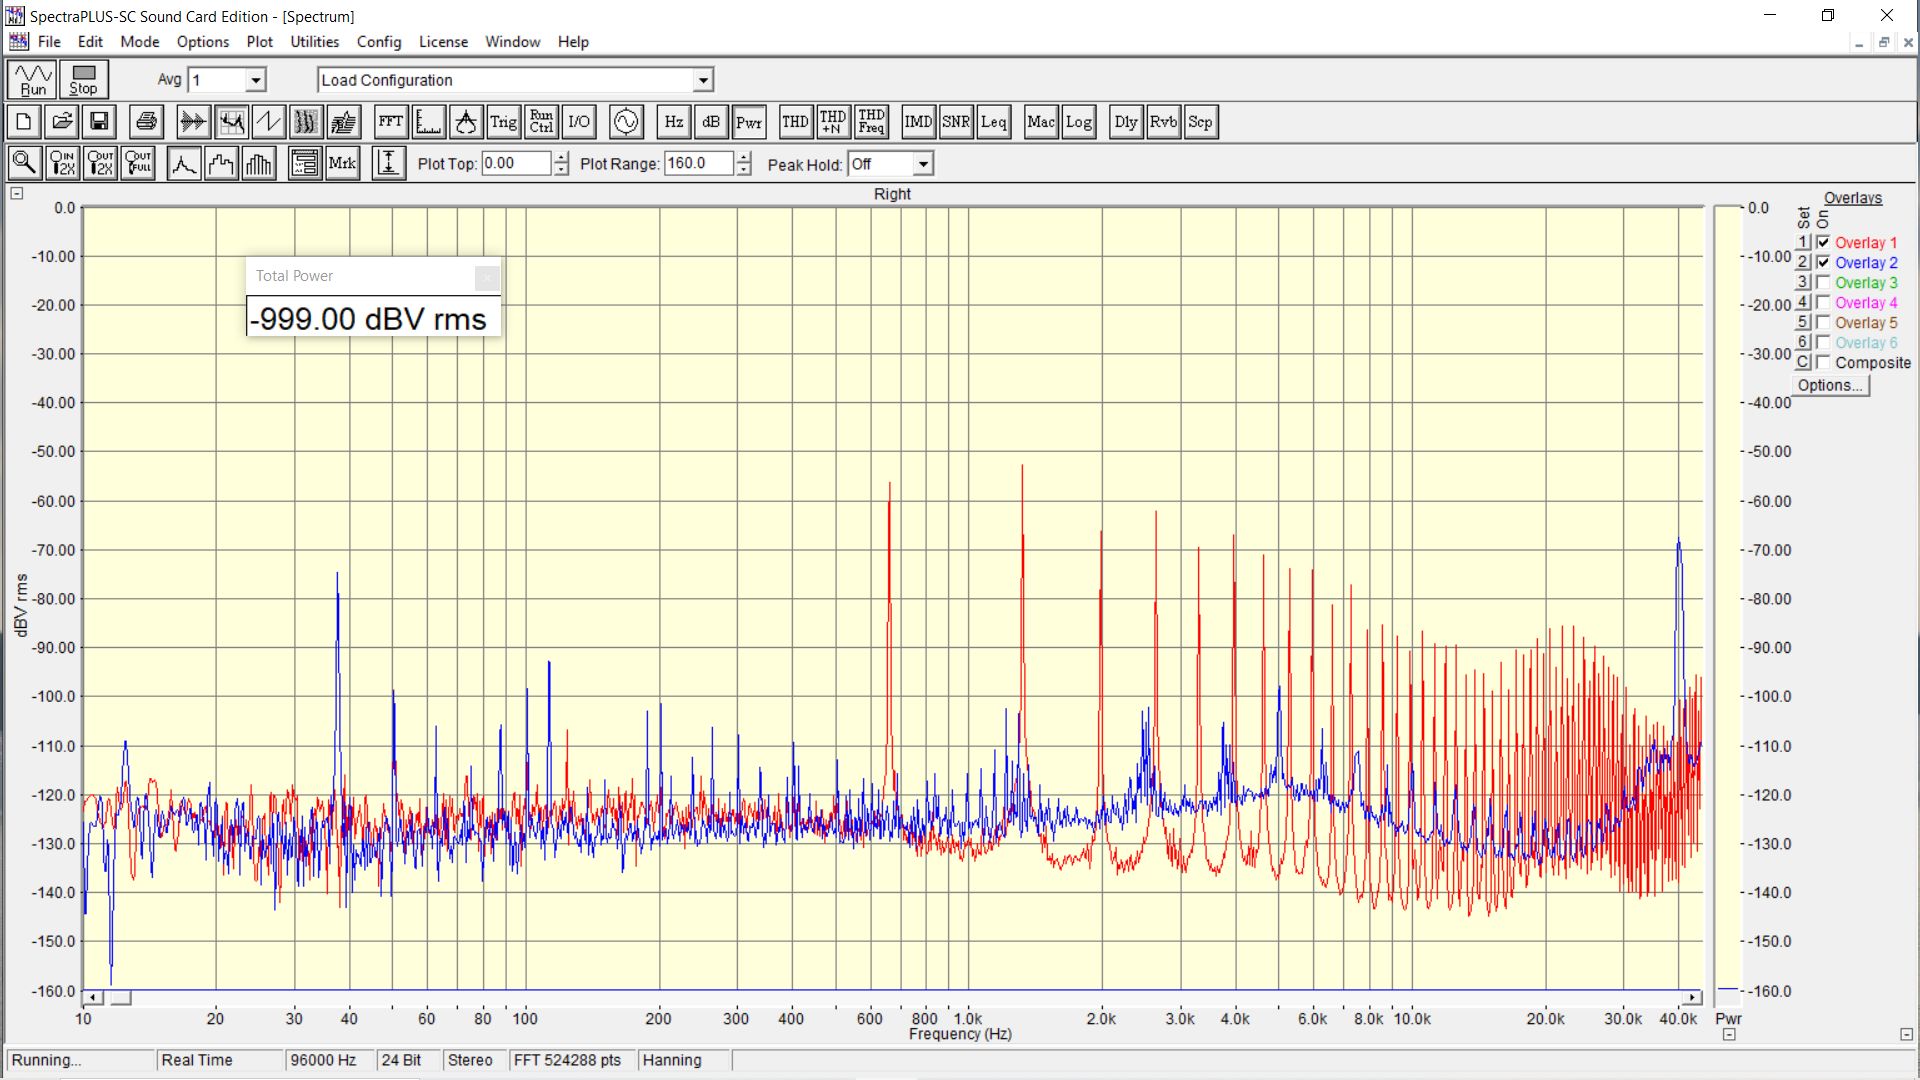Open the Load Configuration dropdown
Image resolution: width=1920 pixels, height=1080 pixels.
pyautogui.click(x=703, y=80)
